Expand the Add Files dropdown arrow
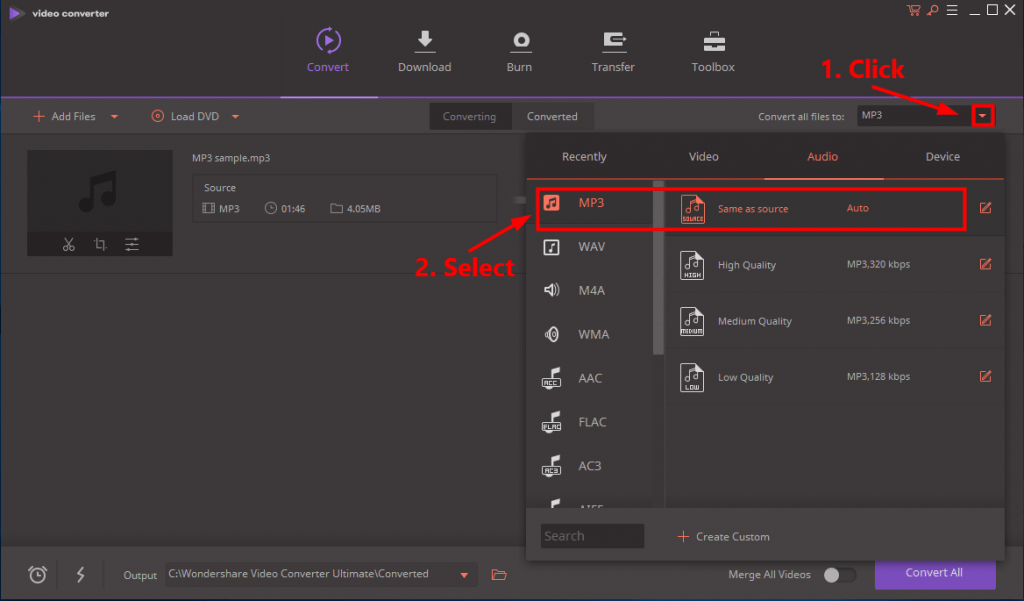The image size is (1024, 601). pyautogui.click(x=114, y=117)
